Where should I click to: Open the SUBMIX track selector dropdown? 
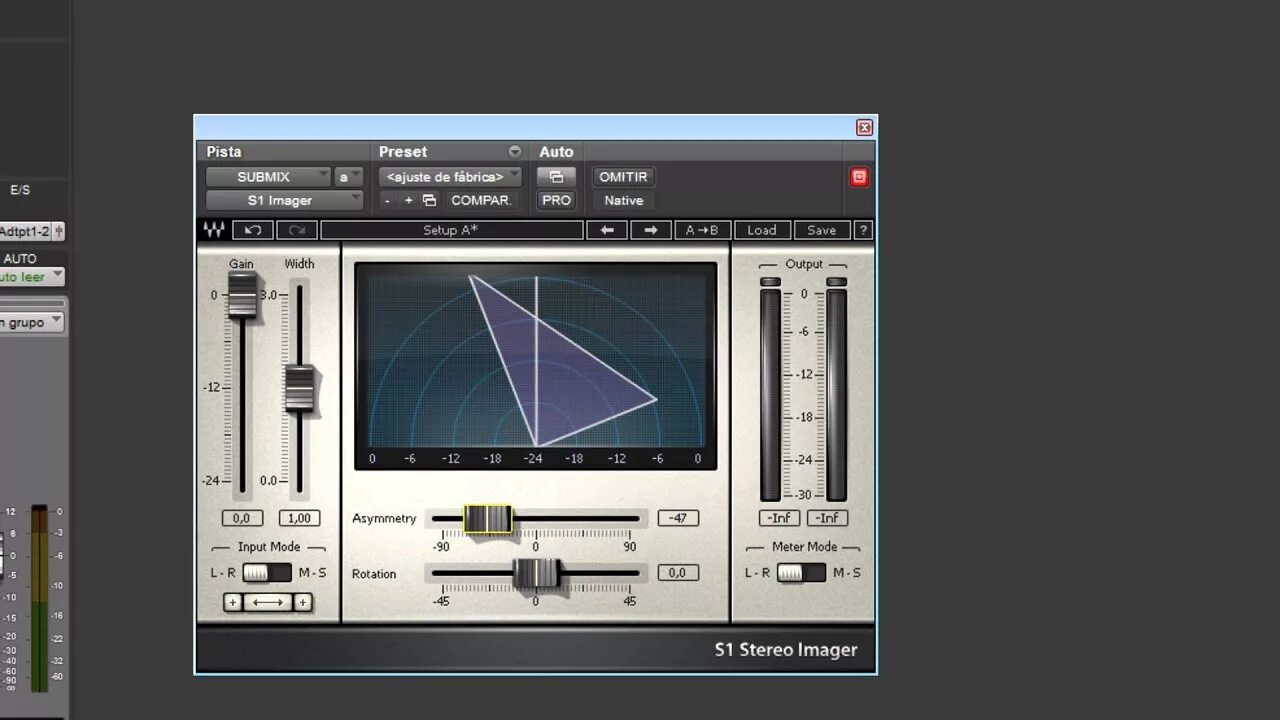pos(268,177)
